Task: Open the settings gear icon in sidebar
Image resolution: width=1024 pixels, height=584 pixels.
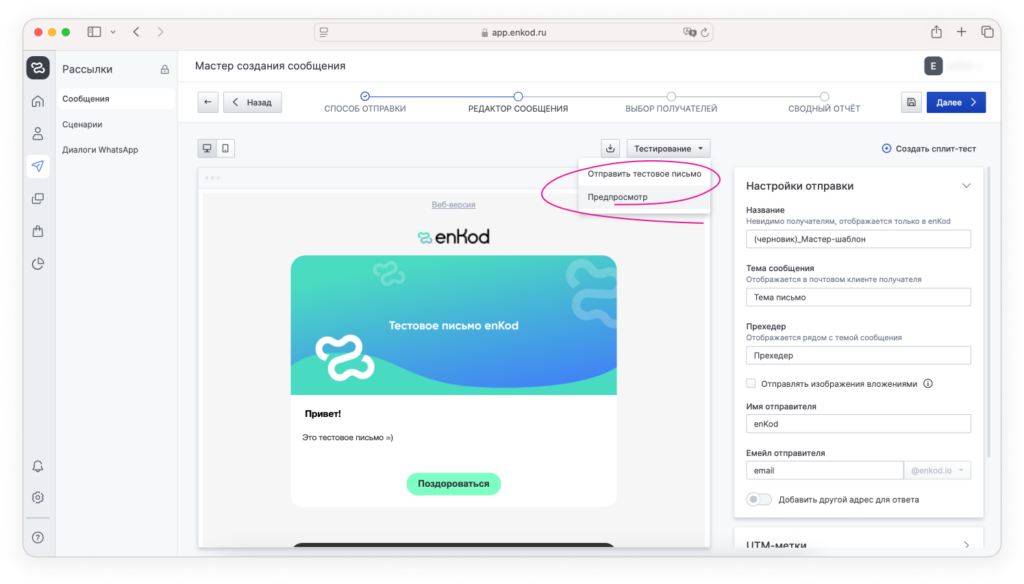Action: tap(38, 497)
